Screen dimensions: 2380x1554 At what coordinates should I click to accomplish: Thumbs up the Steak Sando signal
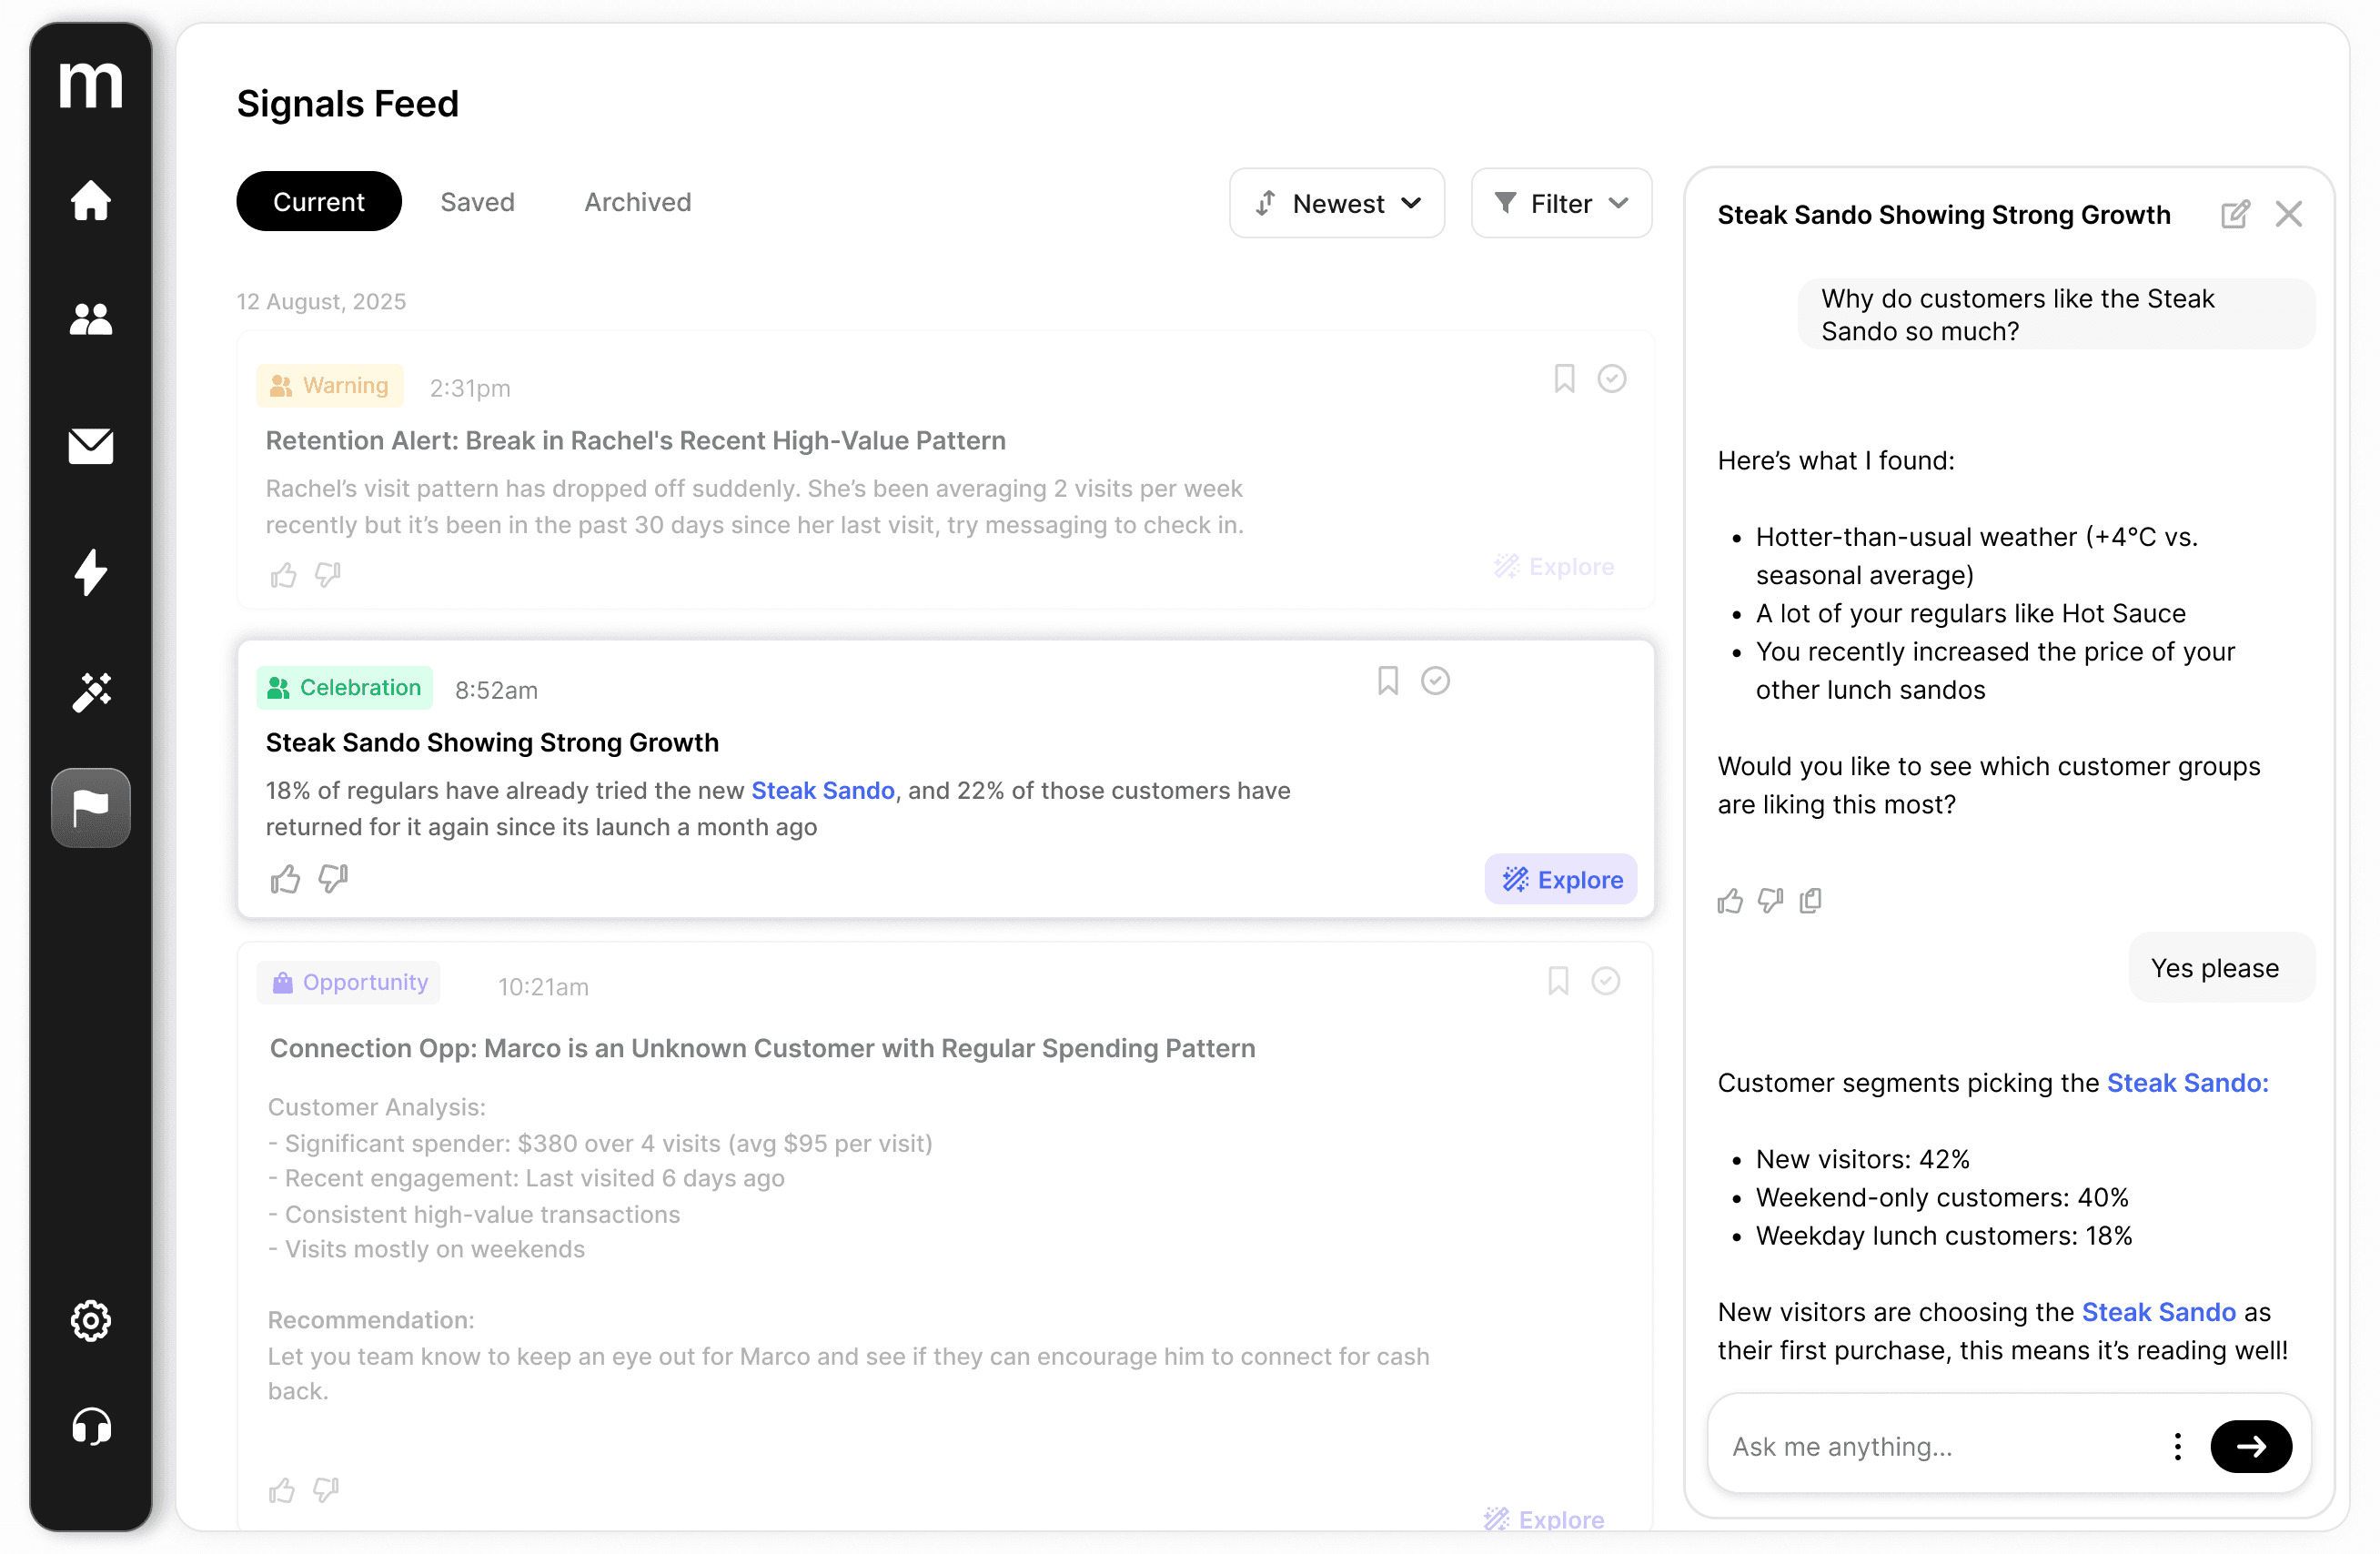[x=285, y=879]
